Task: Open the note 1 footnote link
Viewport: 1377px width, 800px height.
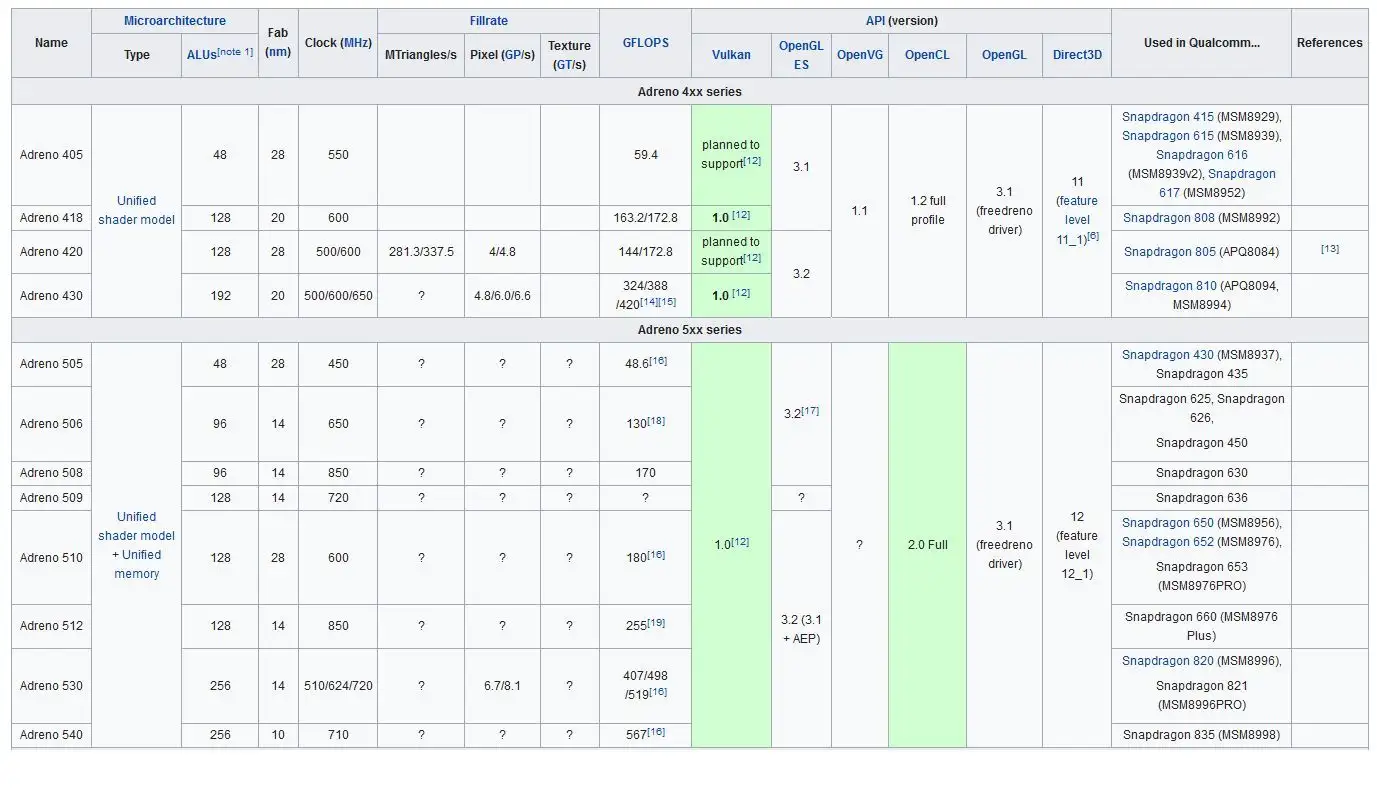Action: [235, 52]
